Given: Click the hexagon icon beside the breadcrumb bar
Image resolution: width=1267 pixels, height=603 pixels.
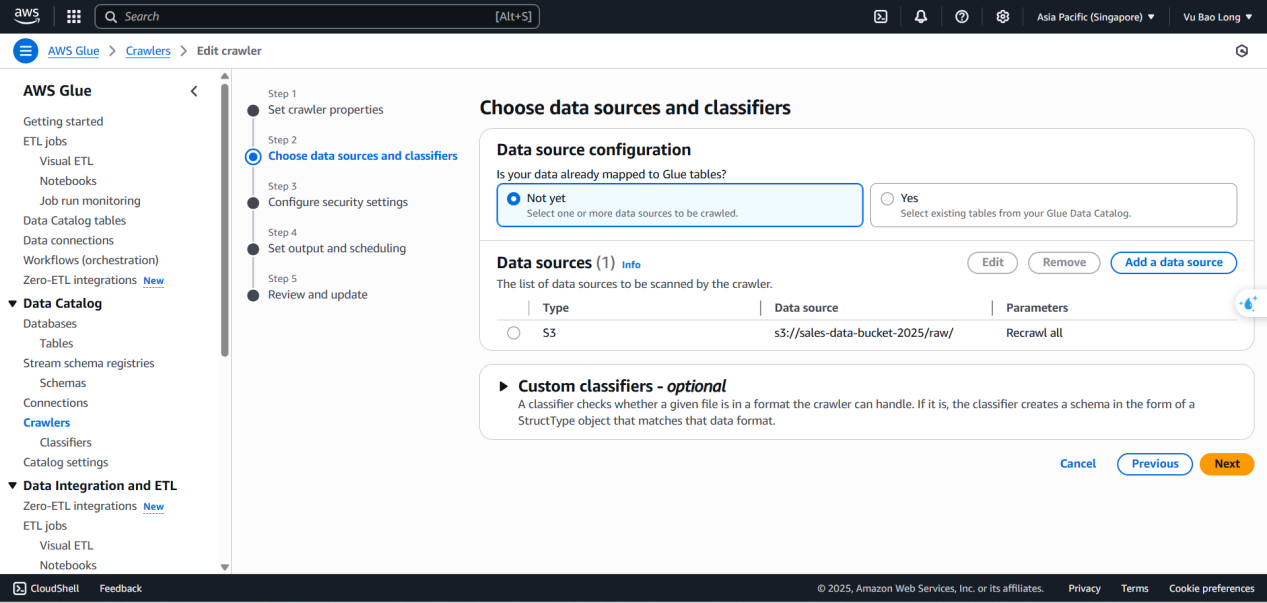Looking at the screenshot, I should coord(1242,51).
